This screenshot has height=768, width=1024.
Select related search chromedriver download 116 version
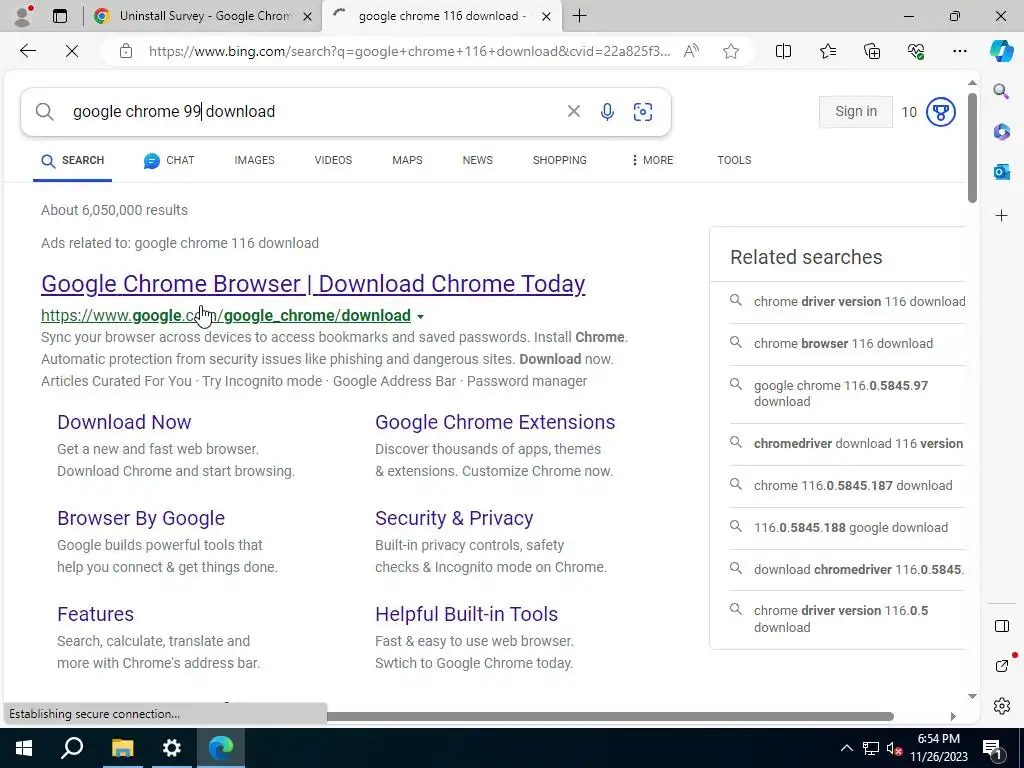[858, 444]
